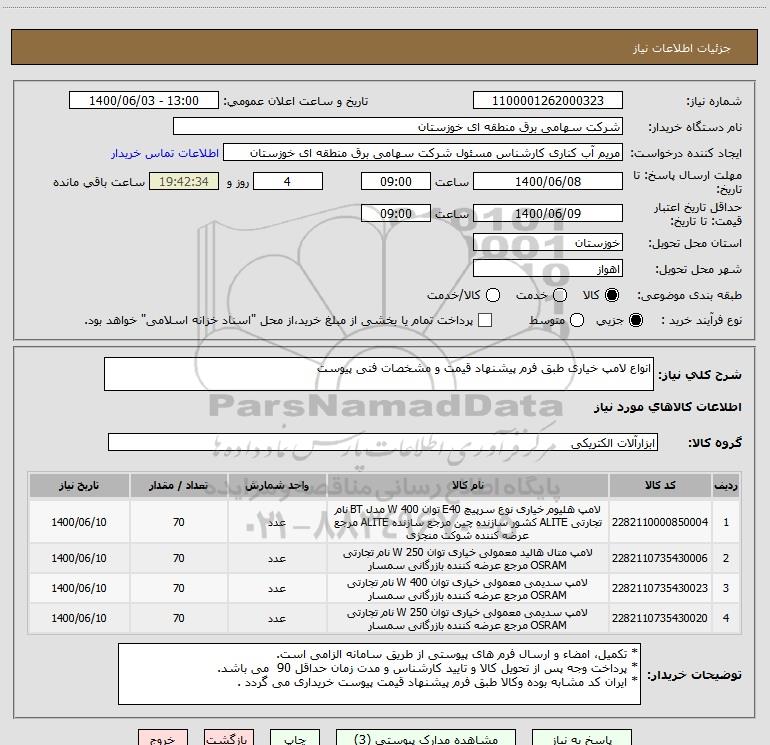The width and height of the screenshot is (770, 745).
Task: Select the خدمت radio option
Action: [559, 296]
